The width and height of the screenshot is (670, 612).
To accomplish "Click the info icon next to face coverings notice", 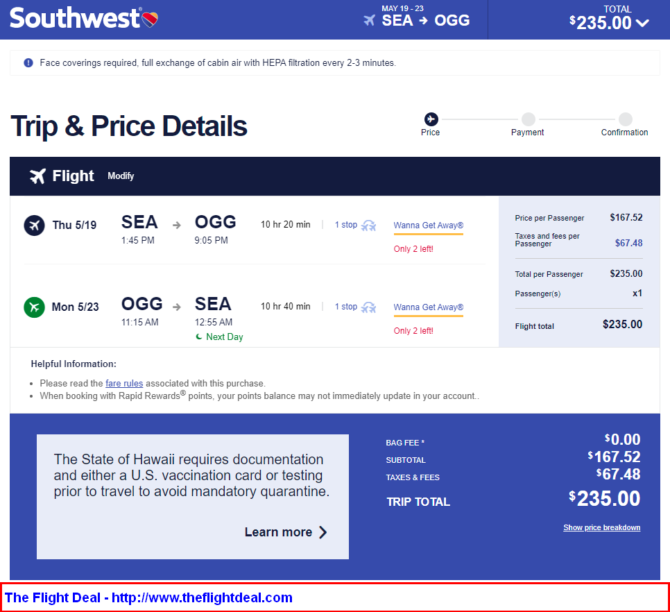I will click(x=28, y=63).
